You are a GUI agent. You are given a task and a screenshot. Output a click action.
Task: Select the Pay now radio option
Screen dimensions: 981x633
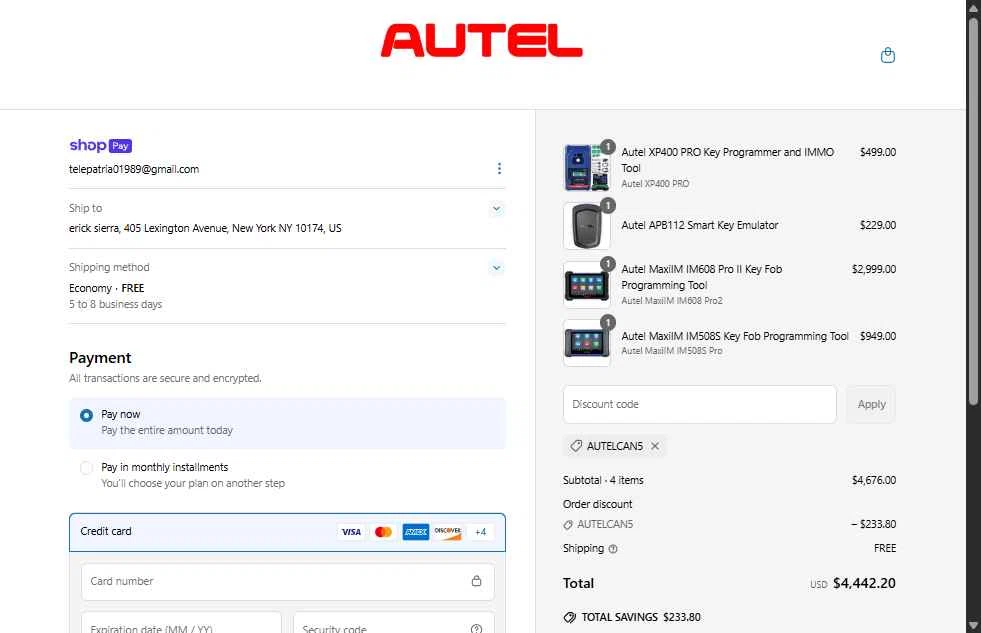click(x=86, y=415)
